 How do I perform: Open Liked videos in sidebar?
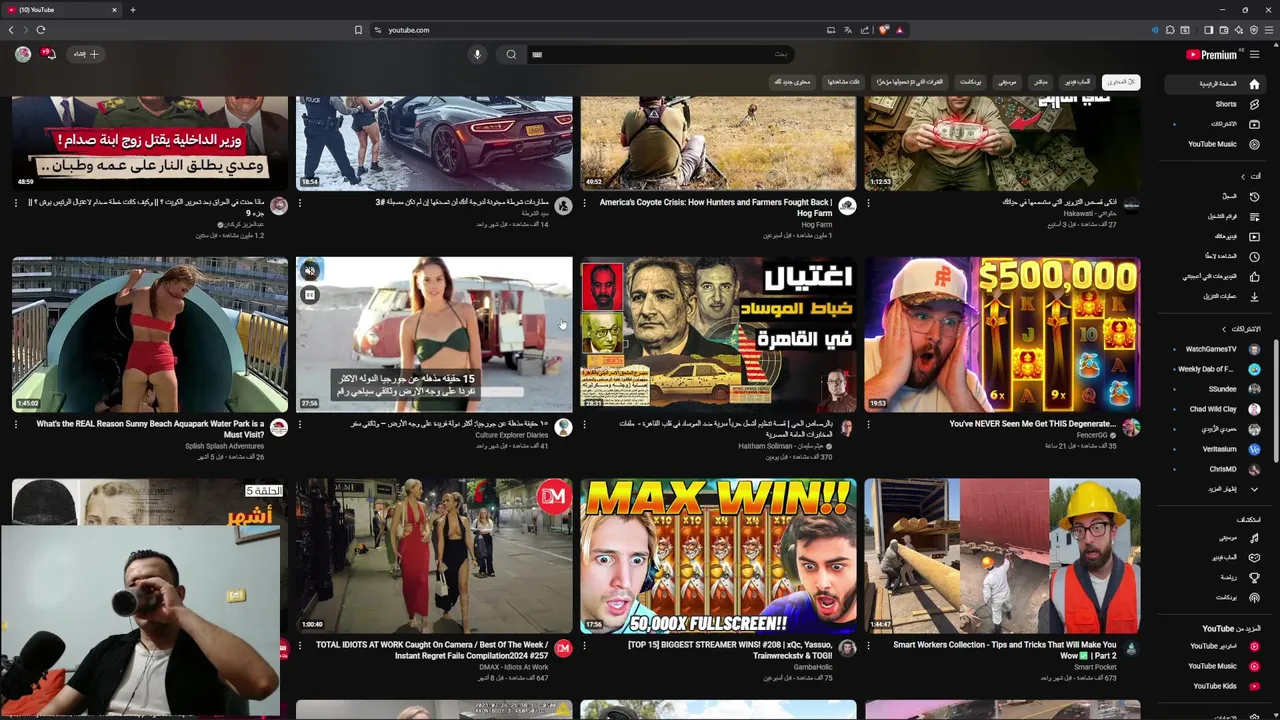(x=1217, y=276)
